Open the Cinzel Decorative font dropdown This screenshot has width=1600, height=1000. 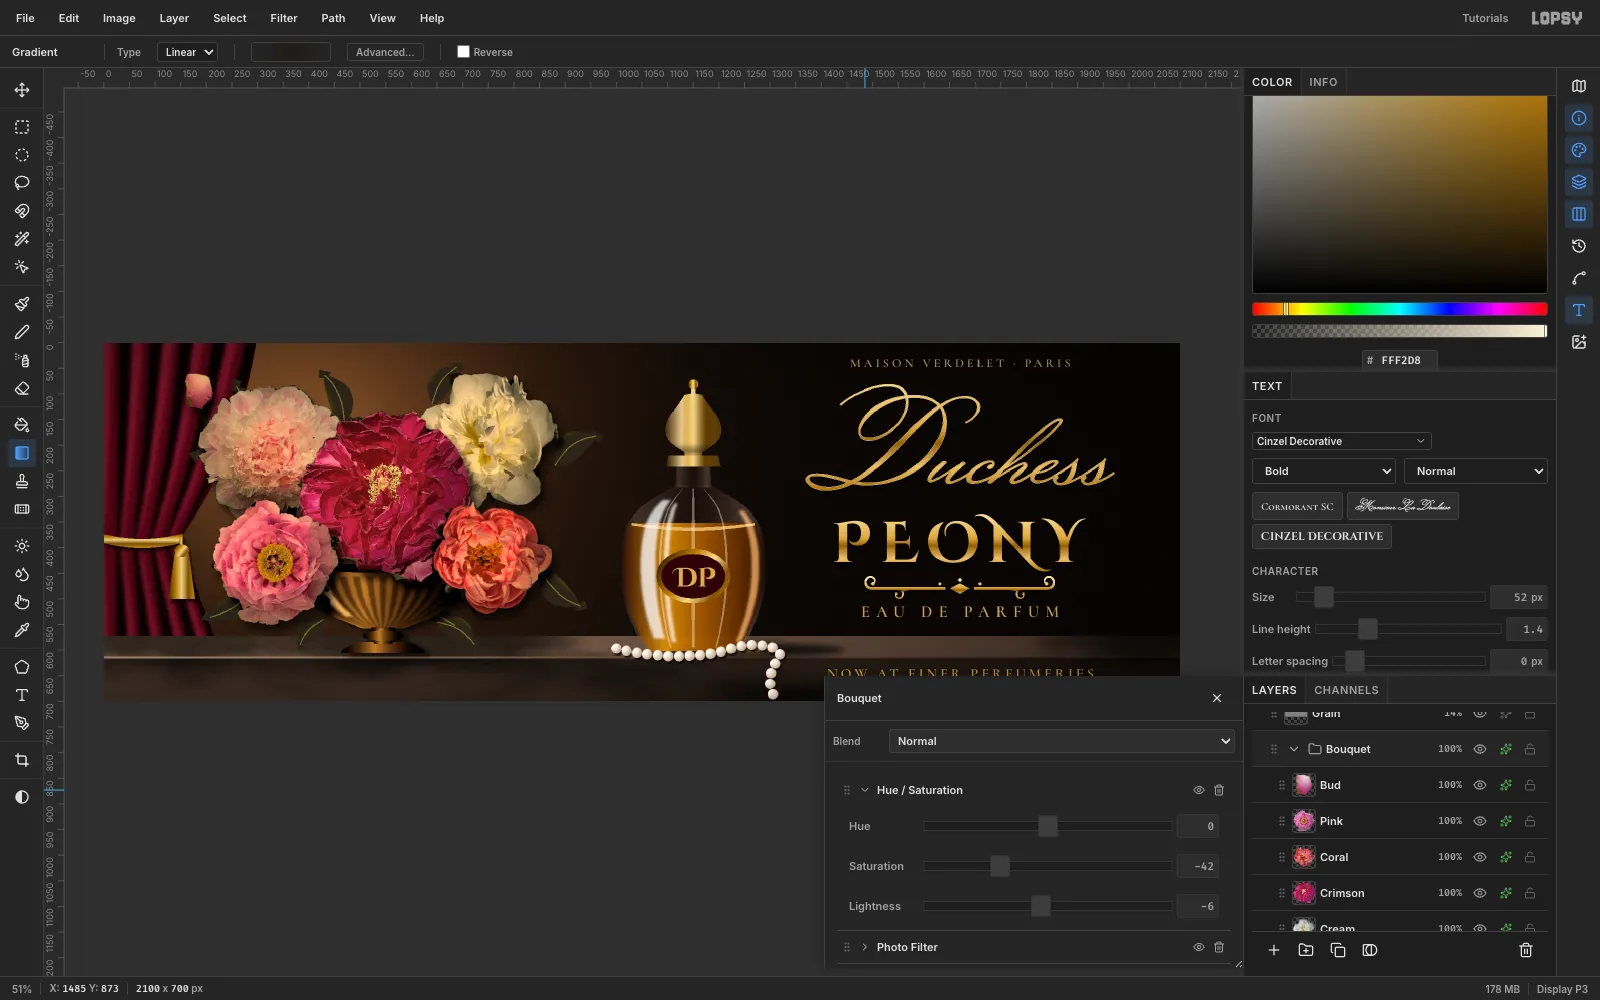tap(1341, 441)
